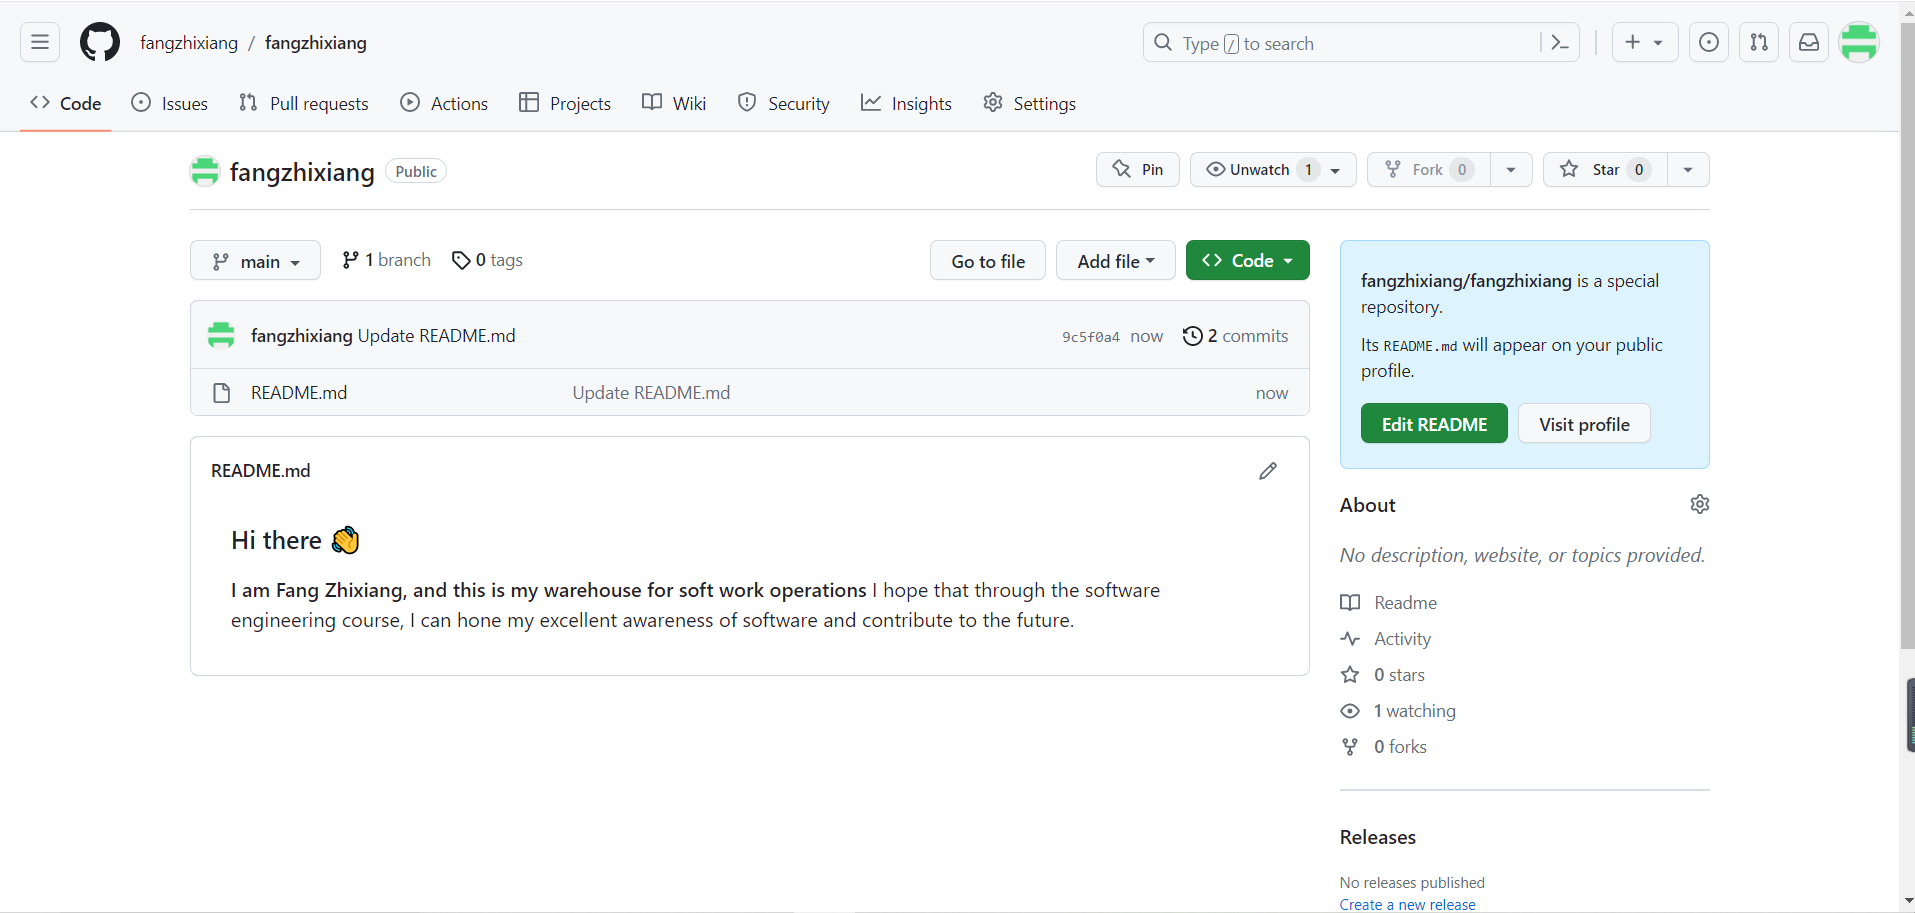Open the Wiki tab
This screenshot has height=913, width=1915.
(x=674, y=103)
